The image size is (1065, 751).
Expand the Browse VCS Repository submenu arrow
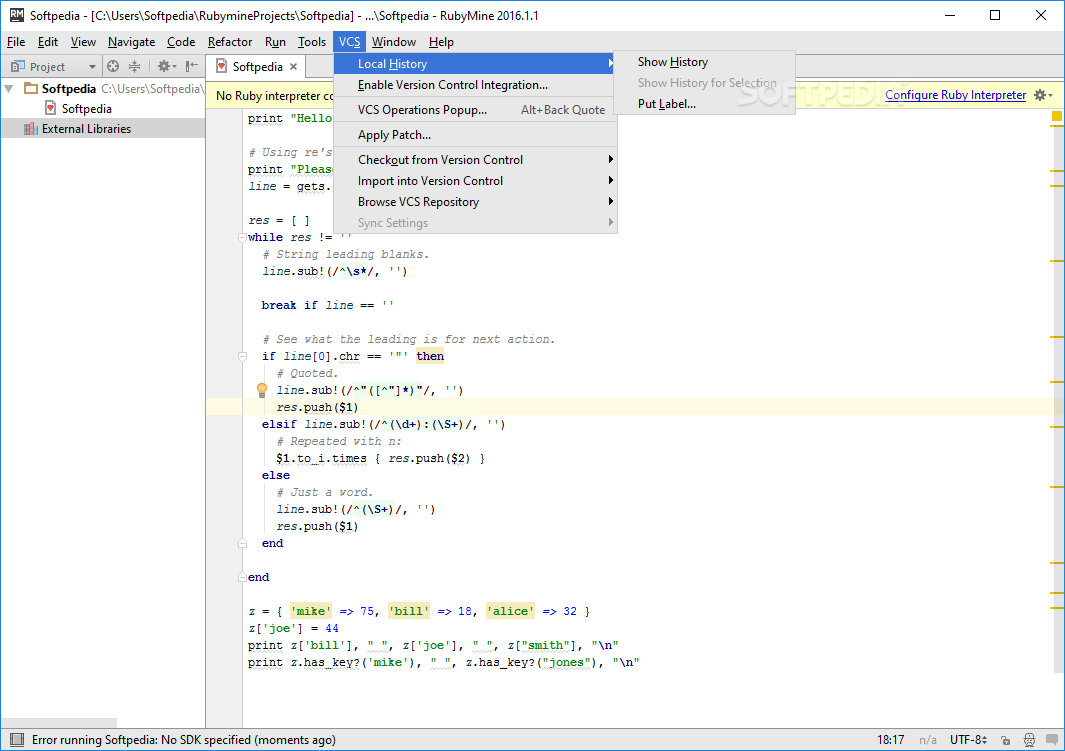tap(611, 201)
